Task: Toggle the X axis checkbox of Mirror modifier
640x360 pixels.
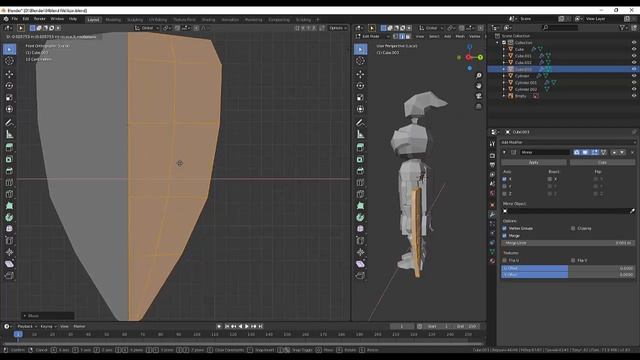Action: pos(504,179)
